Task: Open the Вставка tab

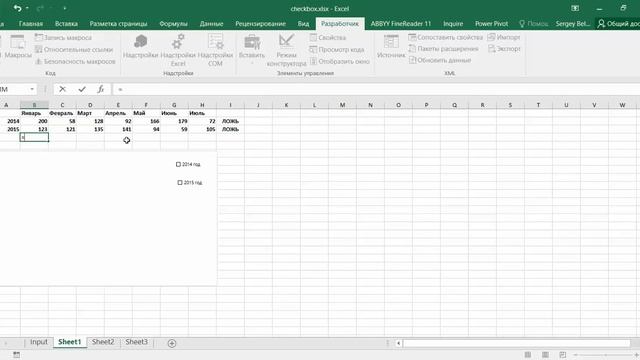Action: [66, 24]
